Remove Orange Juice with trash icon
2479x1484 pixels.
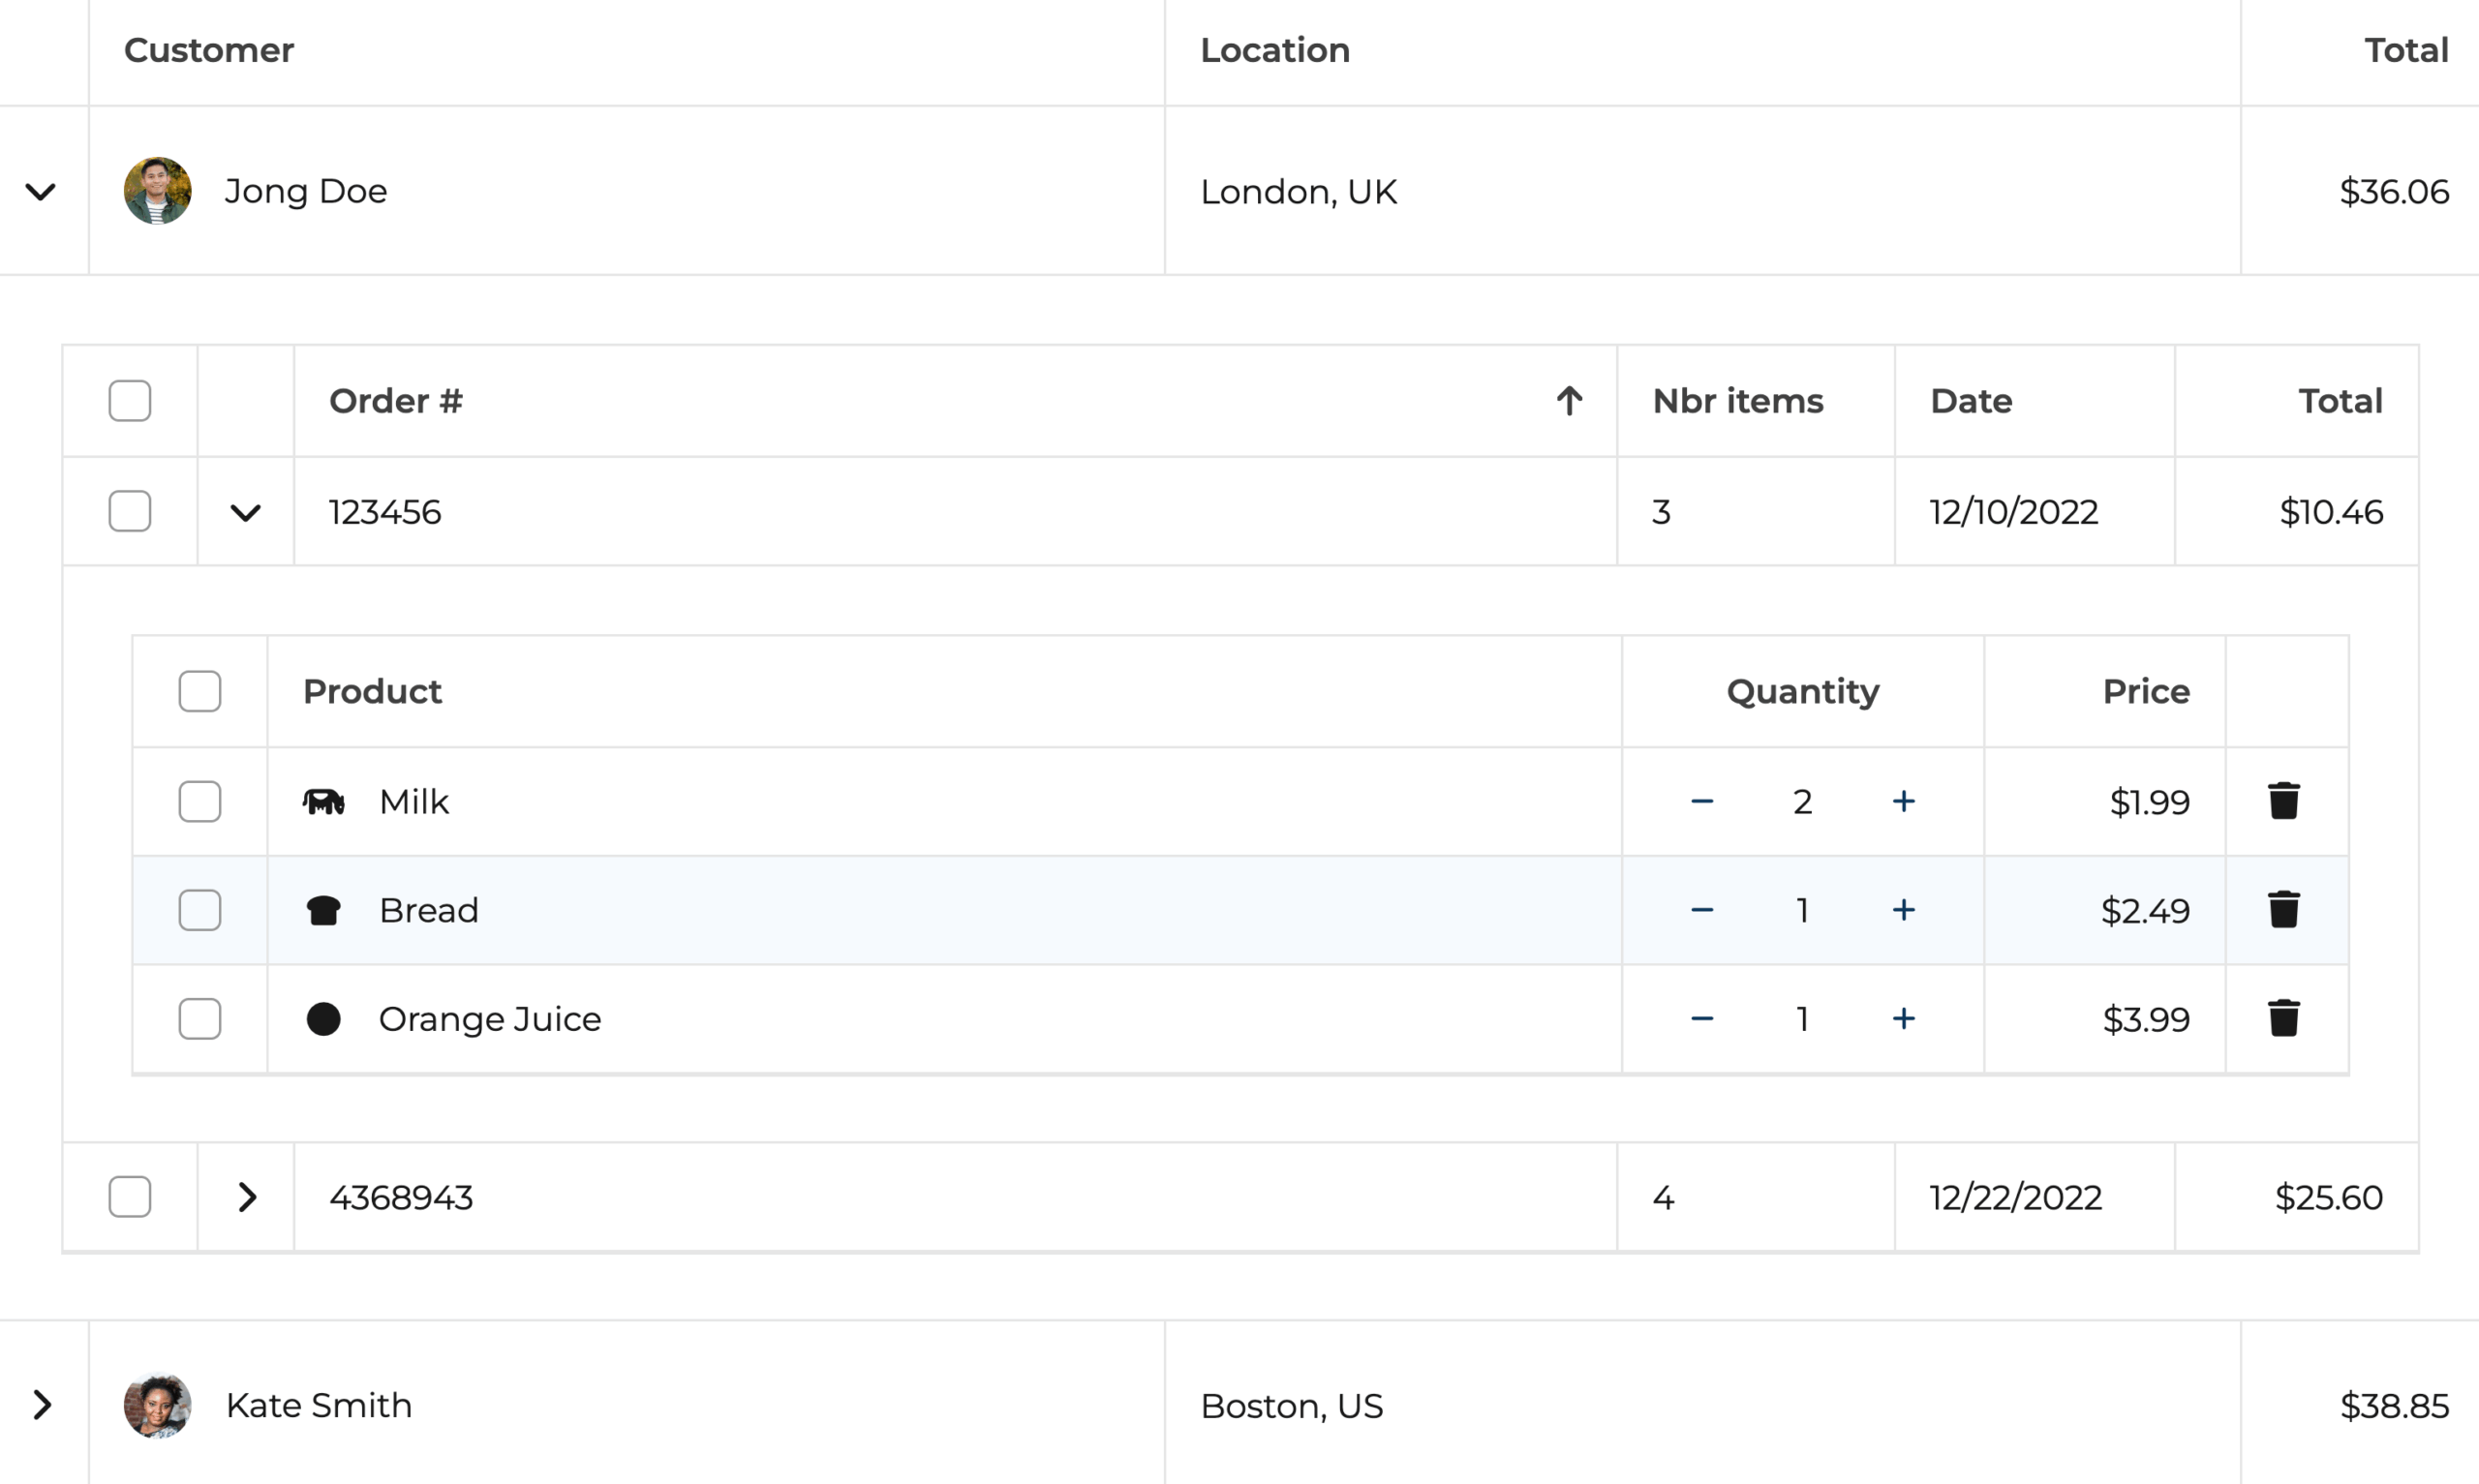pyautogui.click(x=2283, y=1018)
